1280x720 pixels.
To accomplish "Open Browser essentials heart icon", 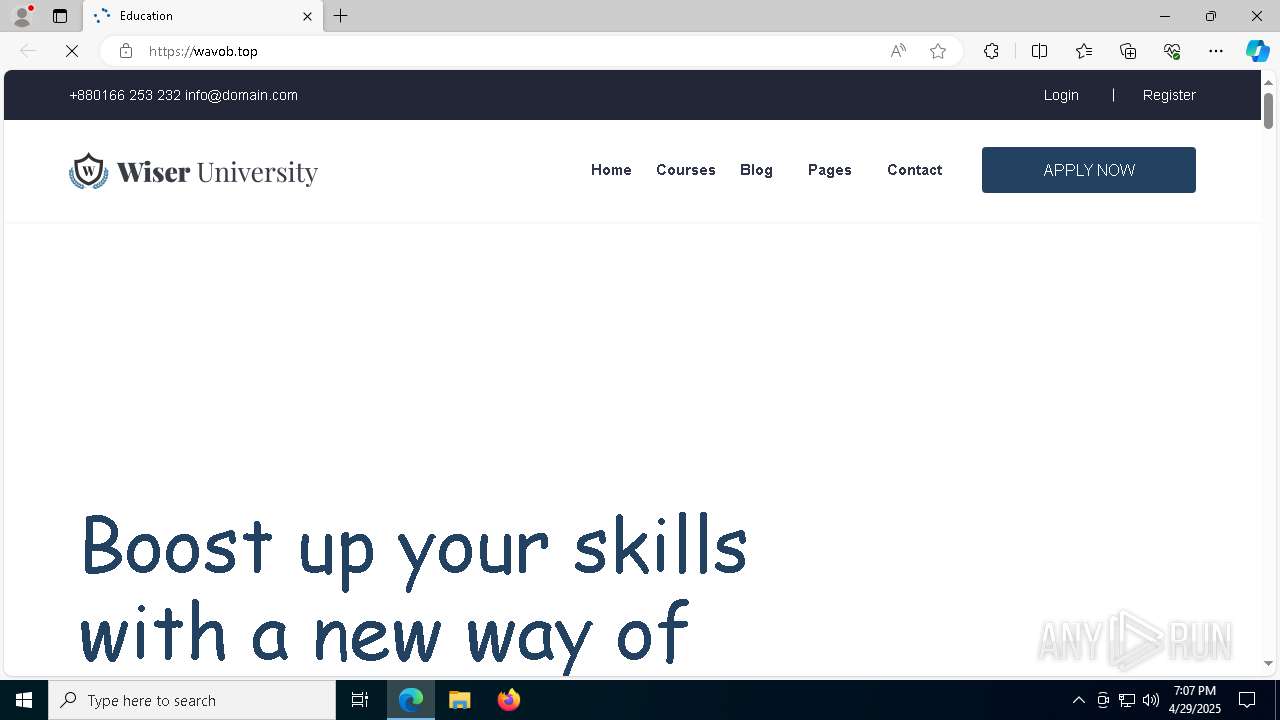I will click(x=1172, y=51).
